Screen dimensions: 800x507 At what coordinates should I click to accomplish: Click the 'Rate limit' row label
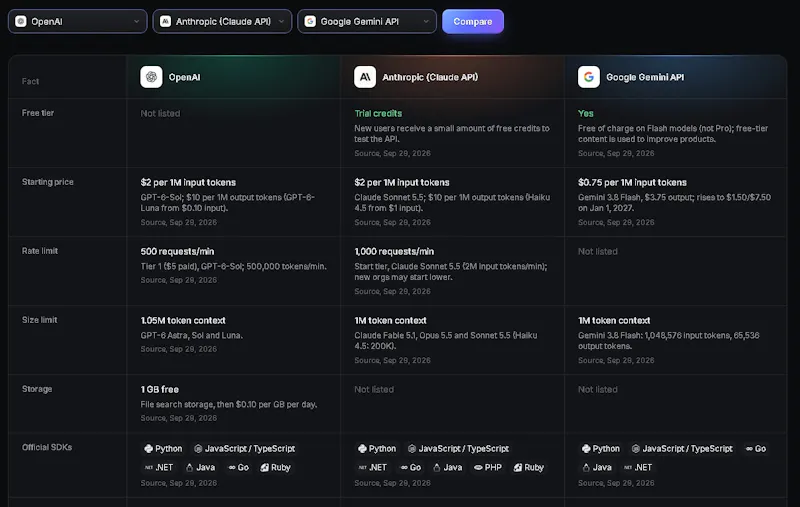(x=40, y=250)
